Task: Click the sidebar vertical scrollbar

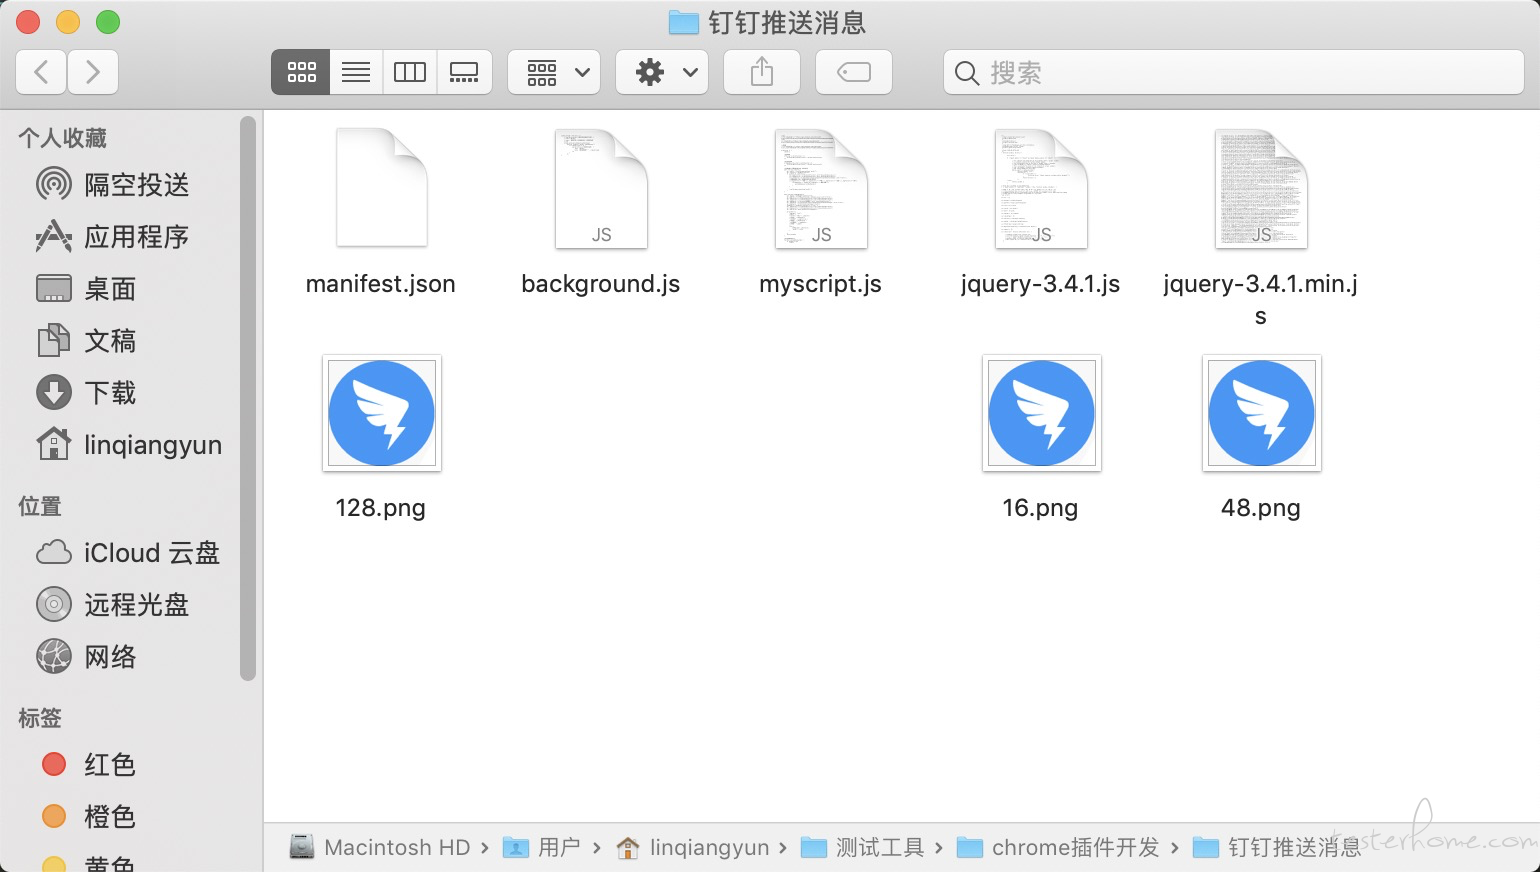Action: pyautogui.click(x=248, y=400)
